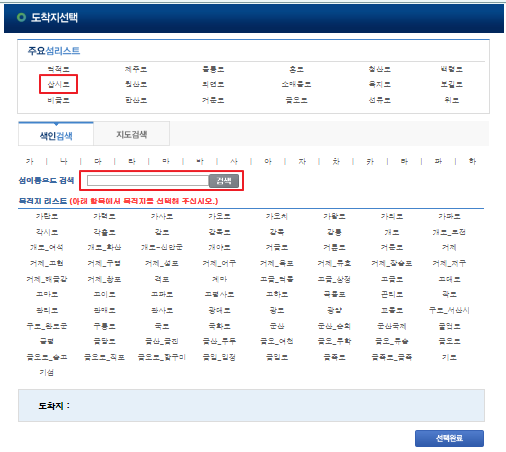506x452 pixels.
Task: Filter destinations by index letter 바
Action: click(200, 161)
